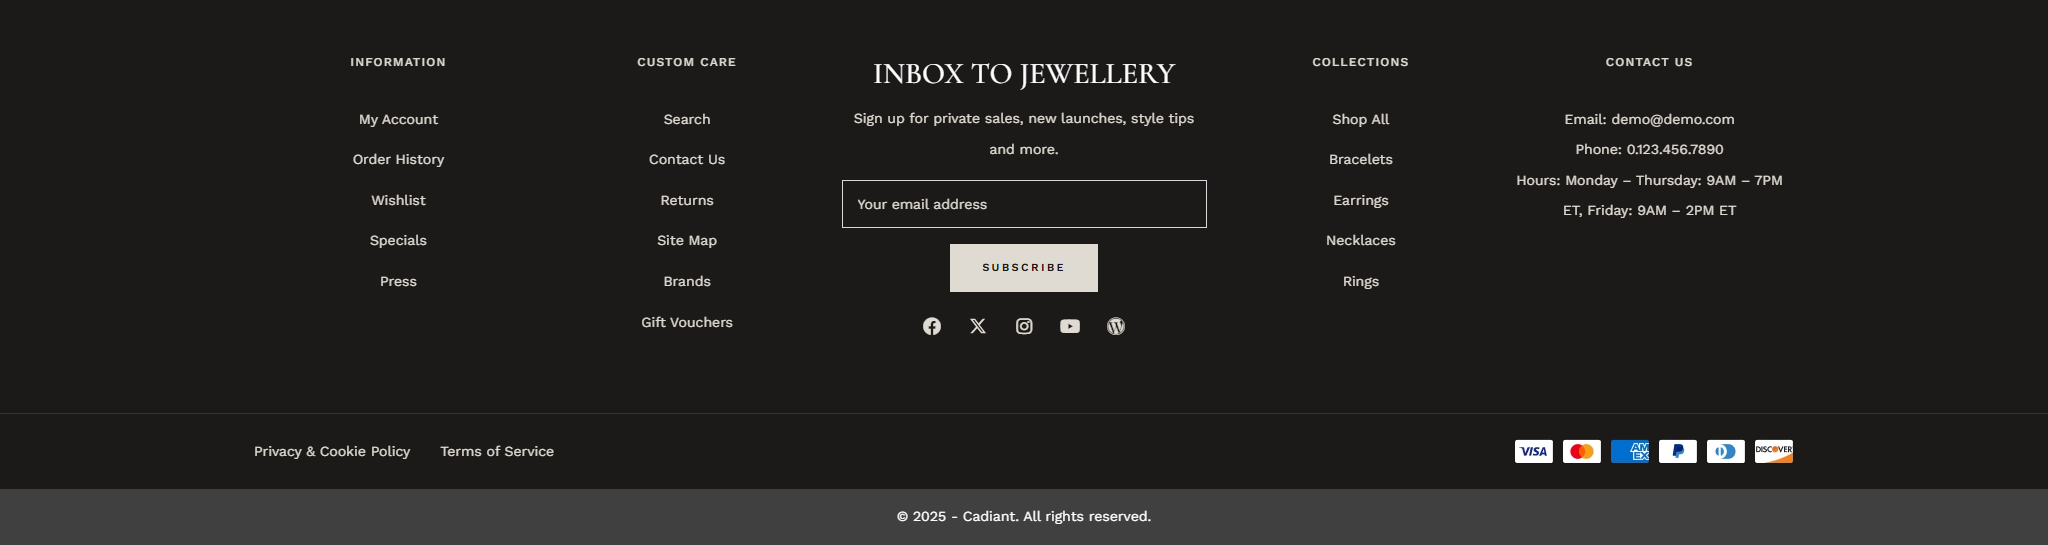View Terms of Service
Screen dimensions: 2048x545
pyautogui.click(x=497, y=451)
